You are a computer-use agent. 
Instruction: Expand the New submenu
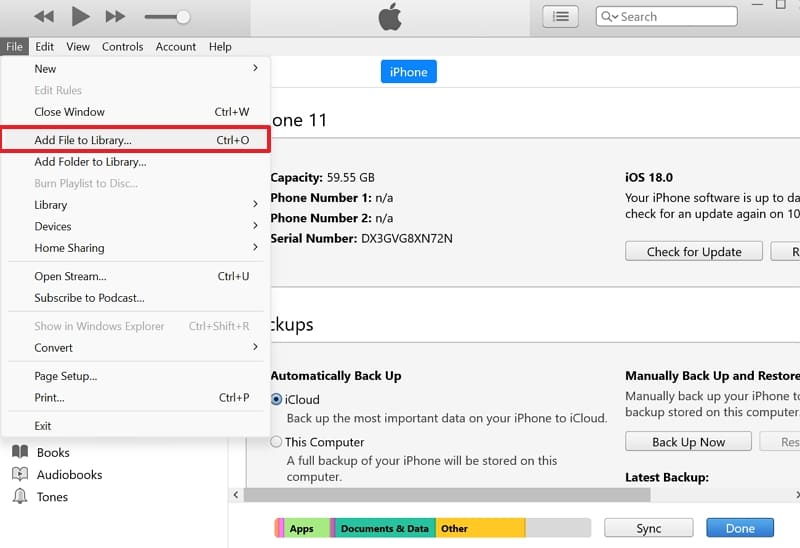tap(135, 68)
